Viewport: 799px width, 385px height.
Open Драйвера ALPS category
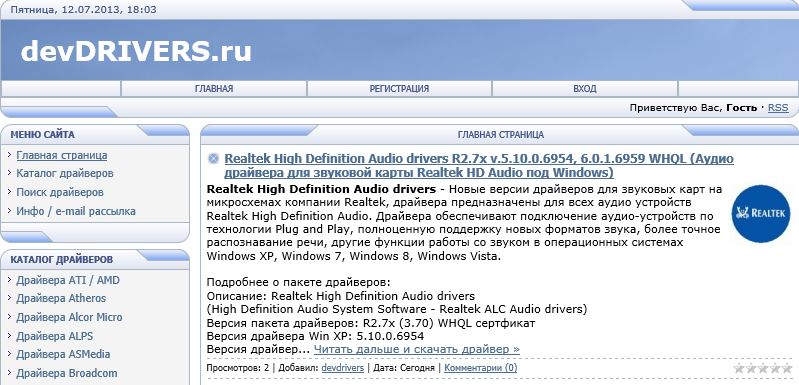click(x=55, y=336)
